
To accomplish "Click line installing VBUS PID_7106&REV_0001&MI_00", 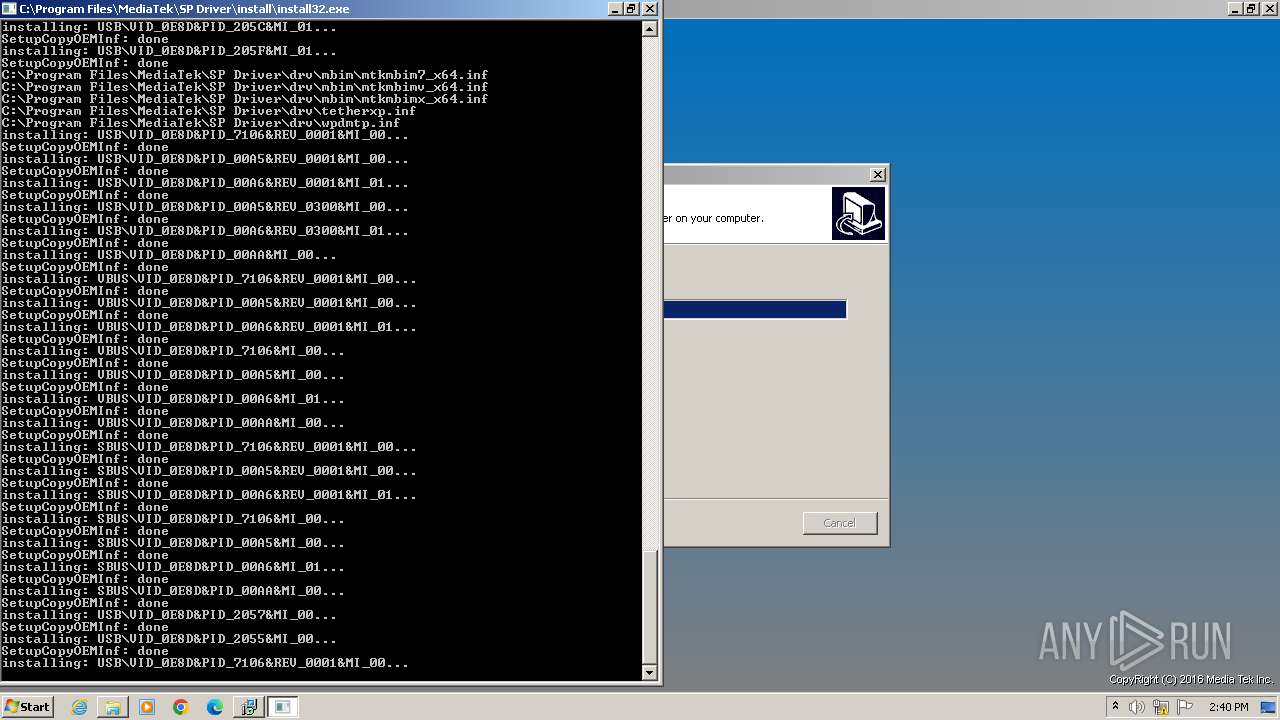I will pos(209,279).
